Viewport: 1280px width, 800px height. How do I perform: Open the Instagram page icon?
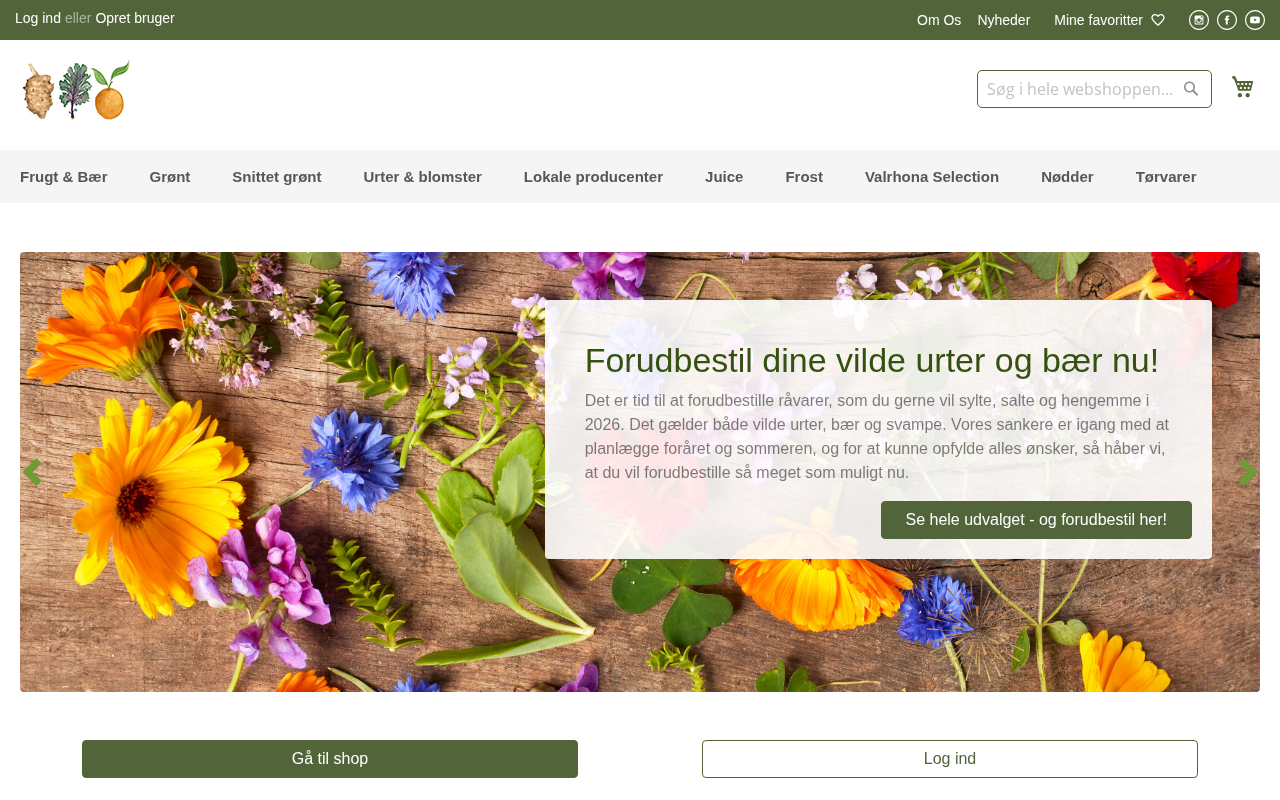coord(1199,20)
